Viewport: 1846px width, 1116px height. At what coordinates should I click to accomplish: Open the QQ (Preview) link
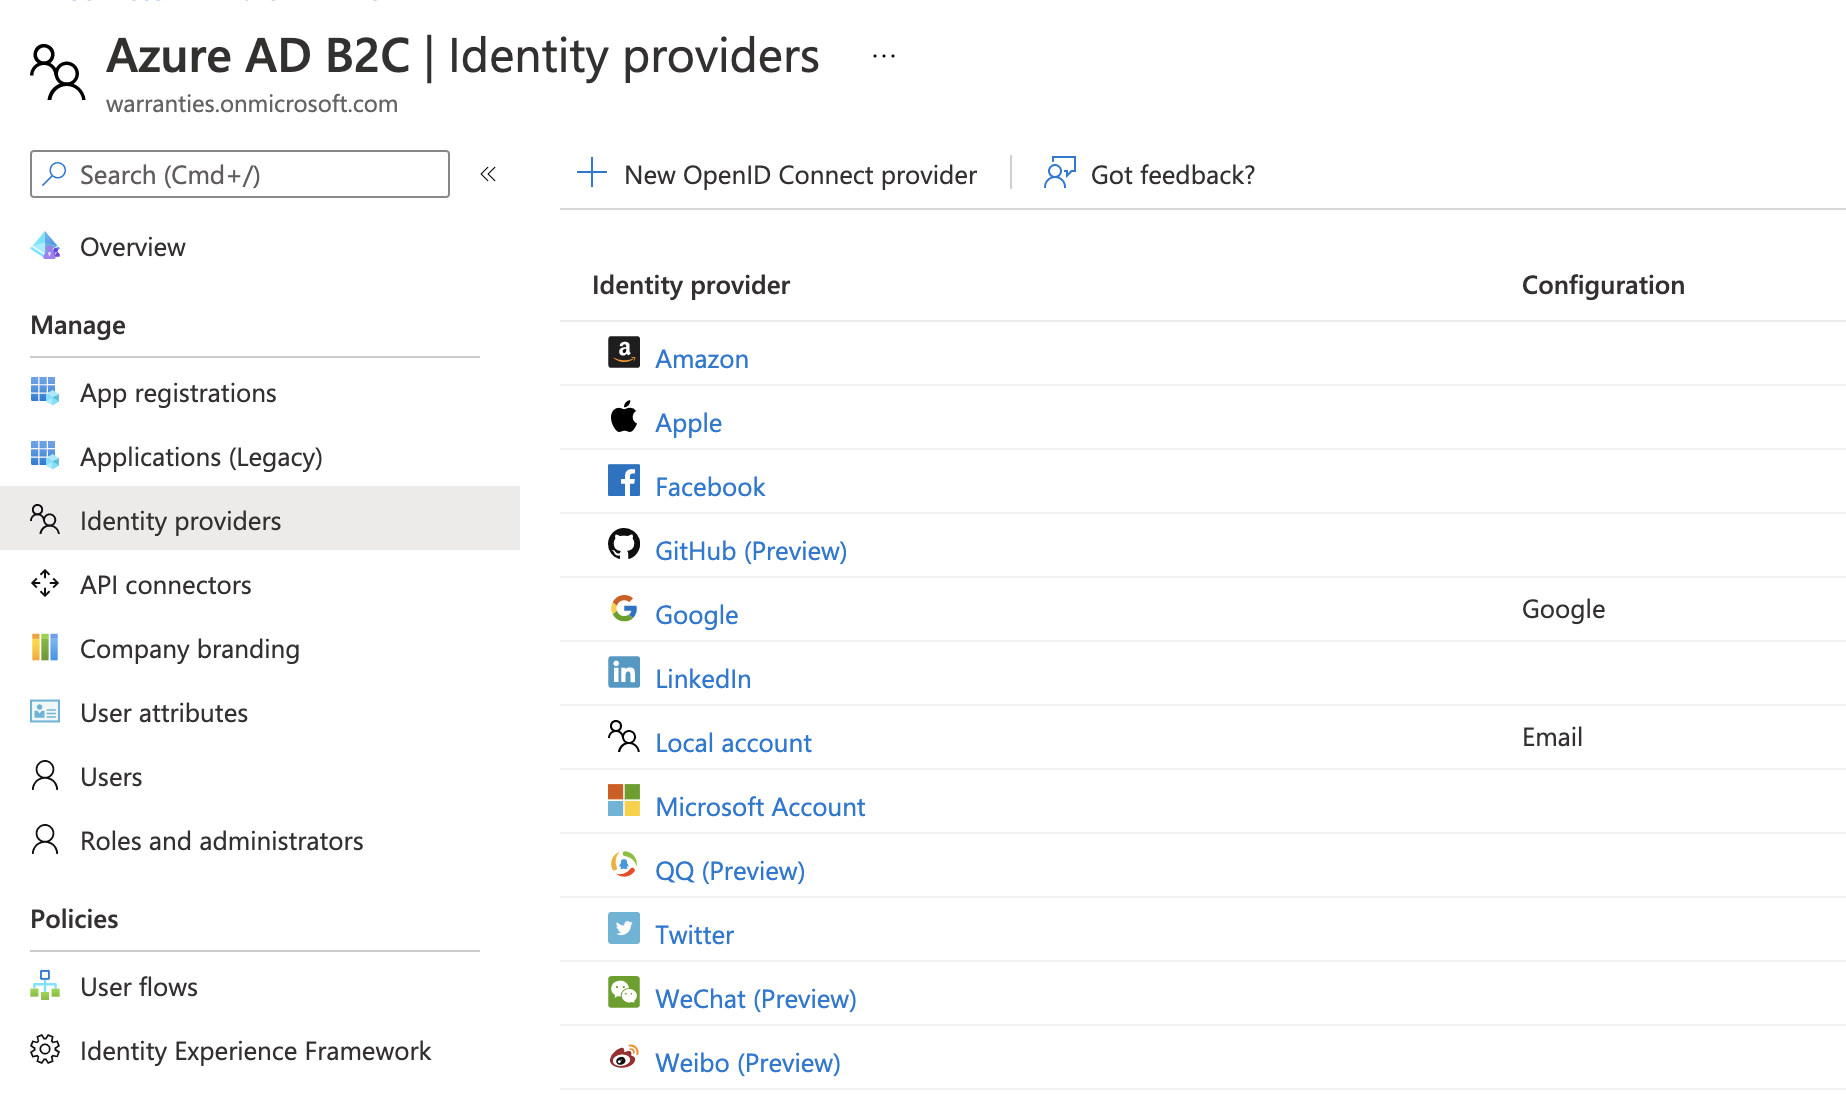point(730,871)
